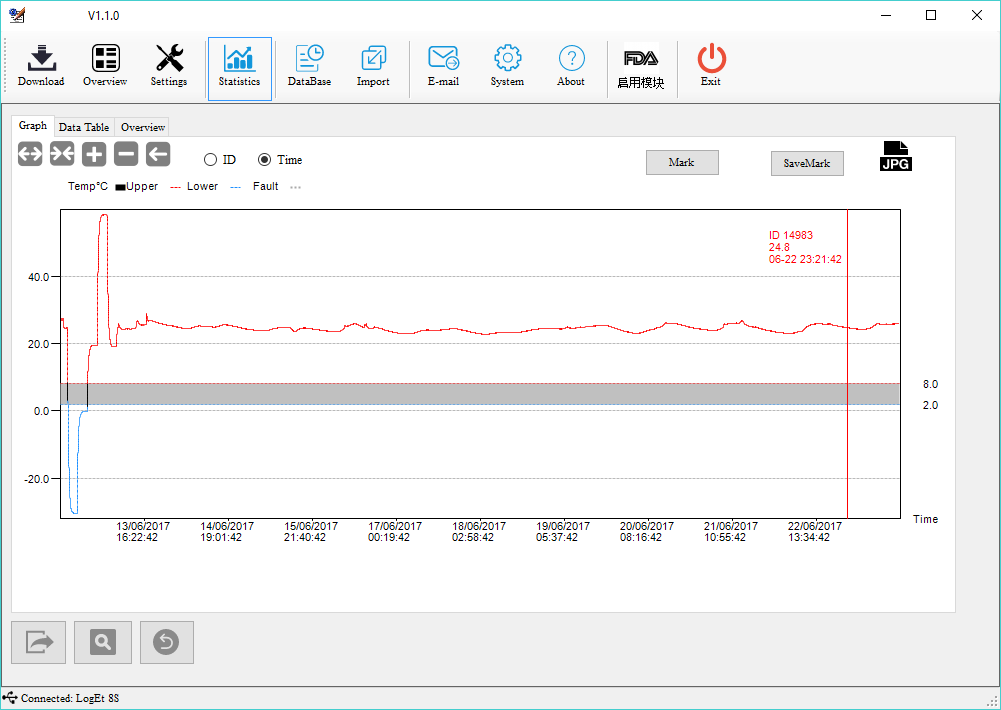Compress graph with inward arrows button

[x=62, y=154]
